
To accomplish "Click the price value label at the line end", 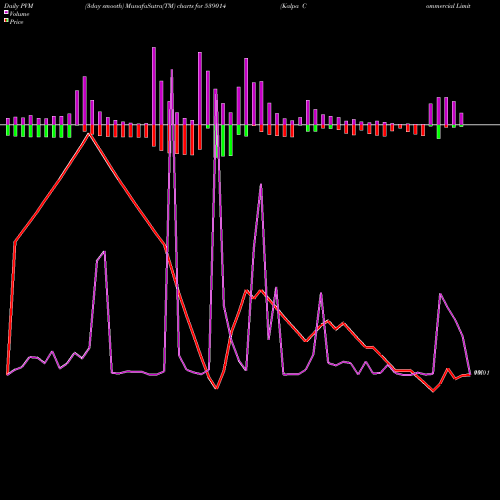I will pyautogui.click(x=481, y=373).
